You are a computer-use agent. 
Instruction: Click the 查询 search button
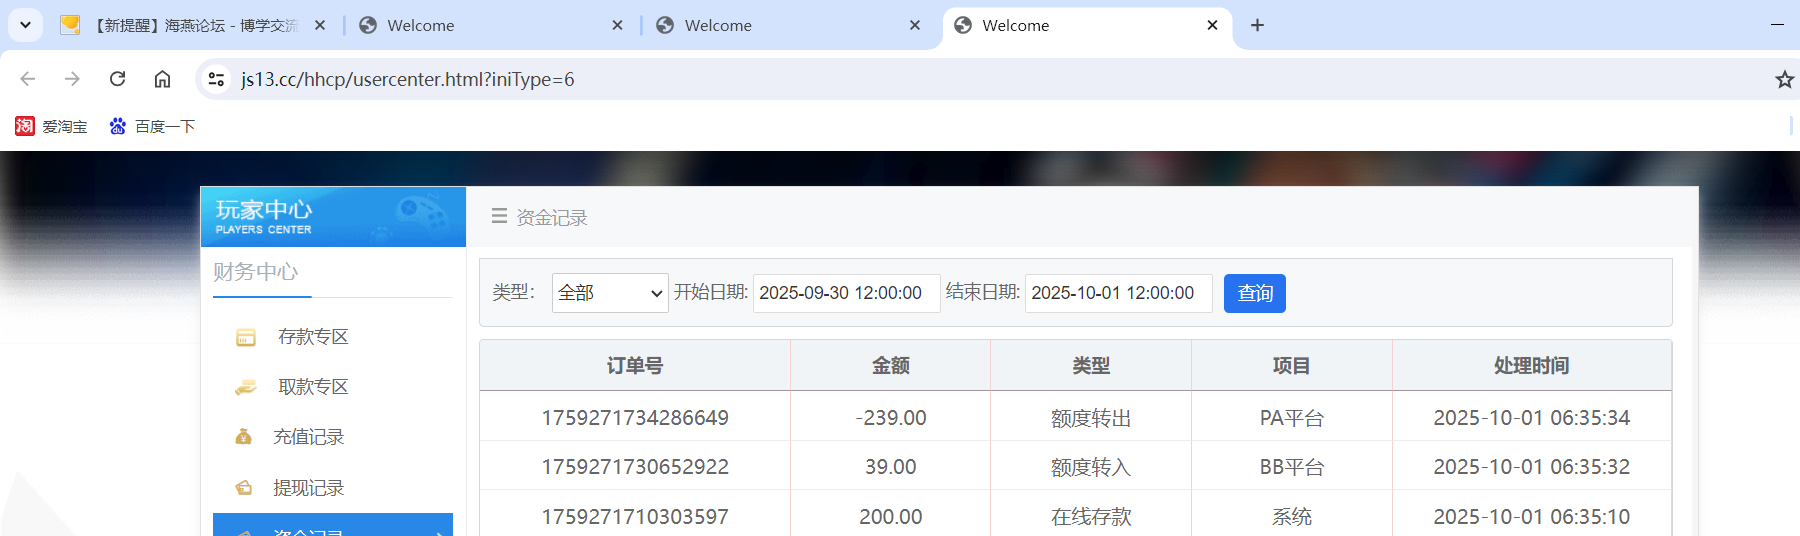[1255, 293]
